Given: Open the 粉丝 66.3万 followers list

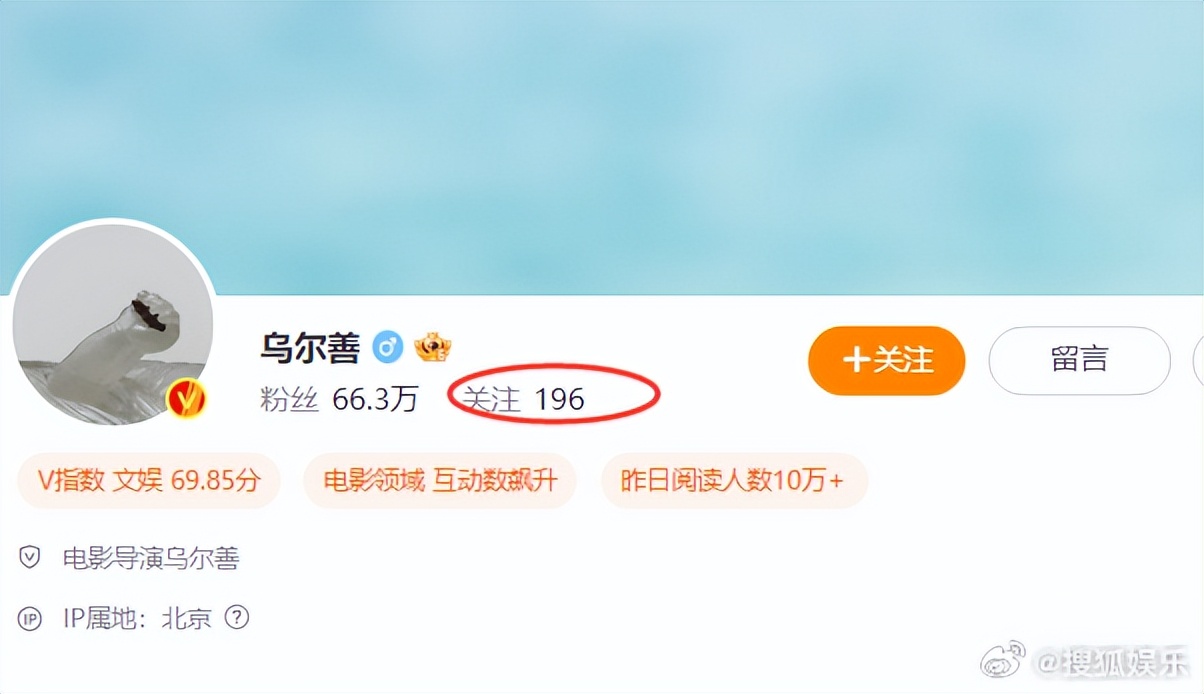Looking at the screenshot, I should tap(339, 400).
